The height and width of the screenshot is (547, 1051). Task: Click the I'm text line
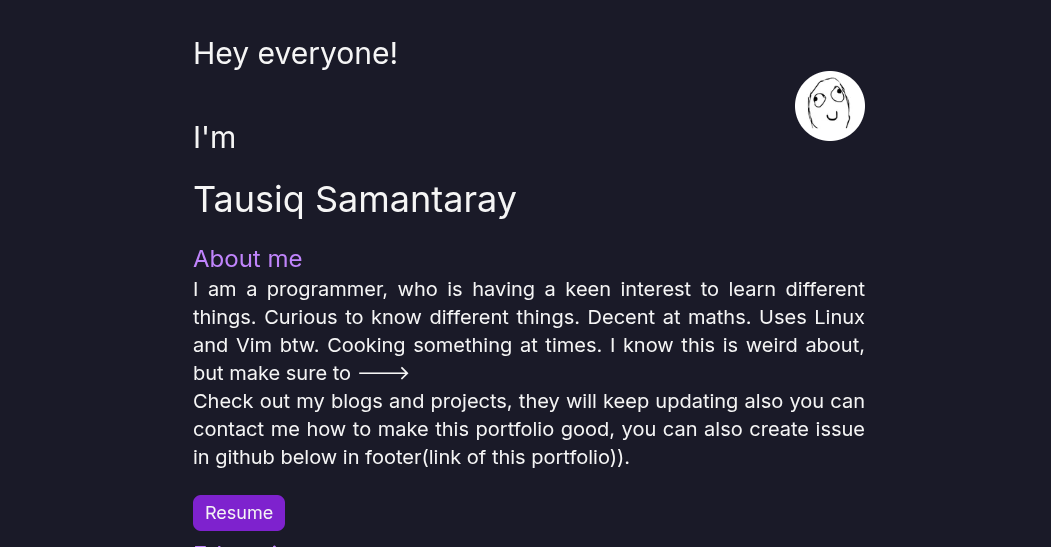pos(214,137)
